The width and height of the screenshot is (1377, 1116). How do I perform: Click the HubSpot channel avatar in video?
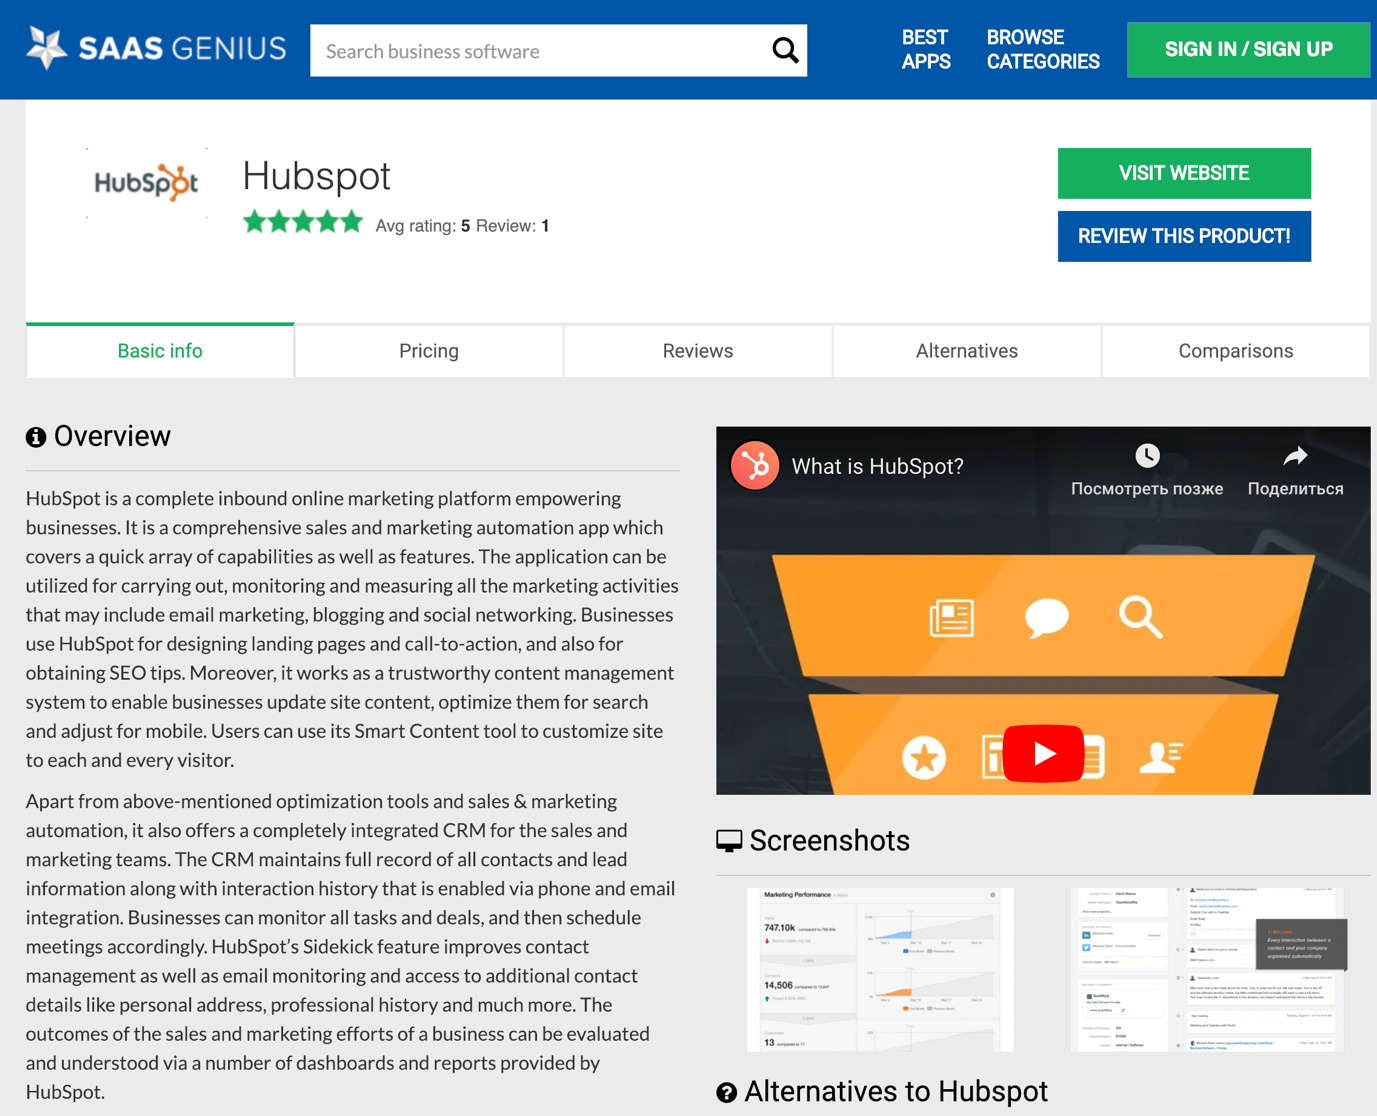point(755,466)
